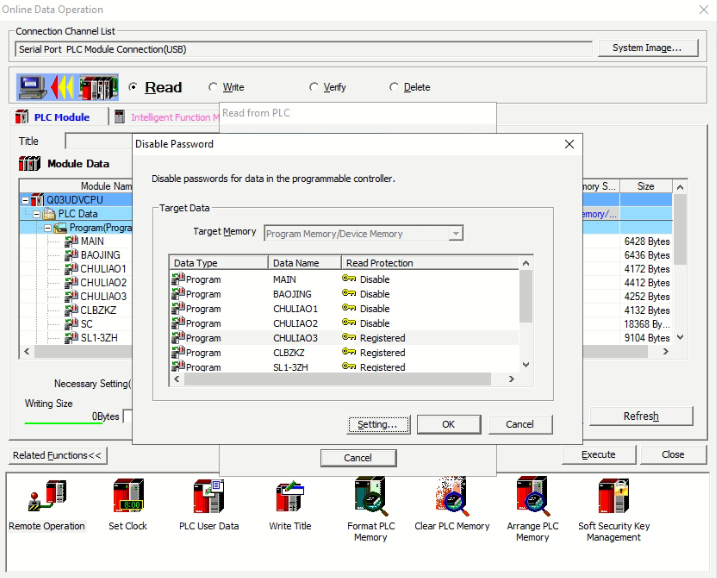Open the Remote Operation icon
Screen dimensions: 717x578
[x=46, y=498]
